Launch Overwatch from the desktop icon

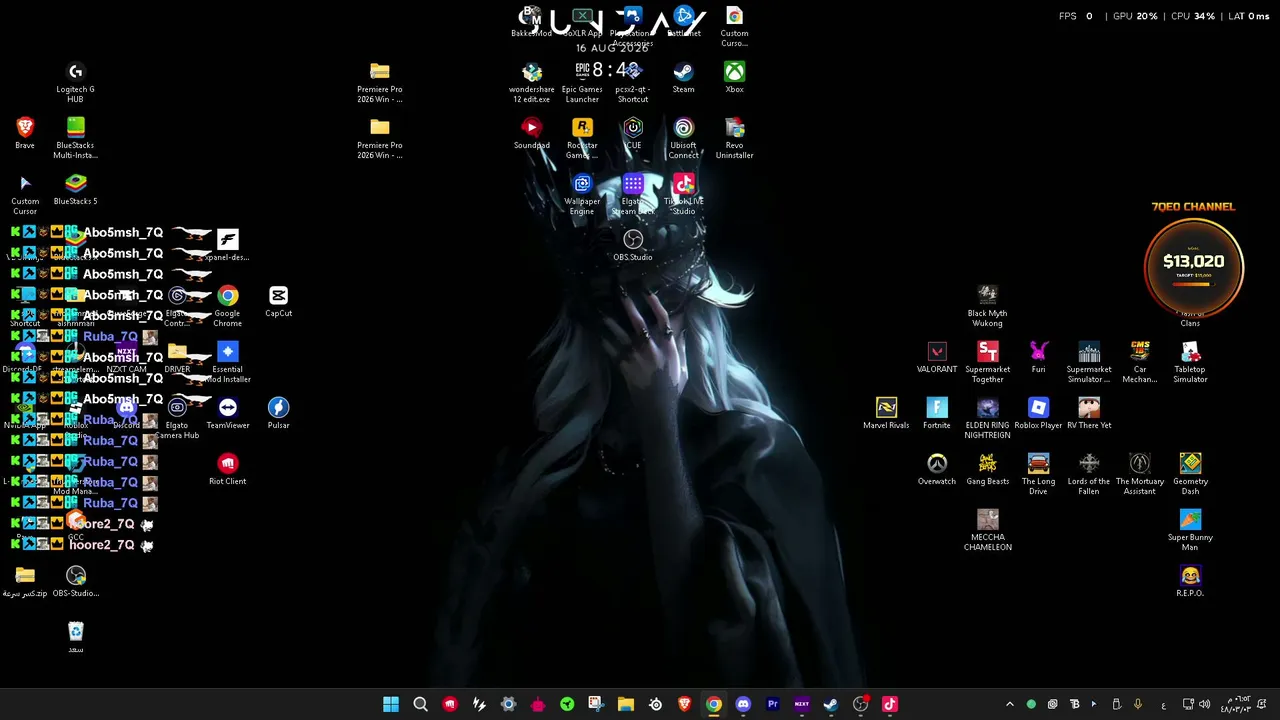[937, 469]
